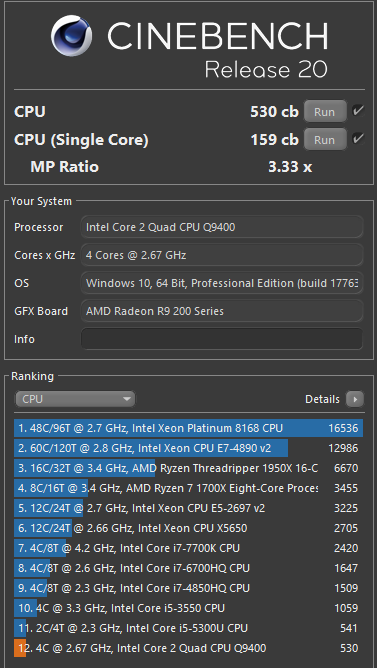Select the orange Core 2 Quad Q9400 result
377x668 pixels.
188,648
